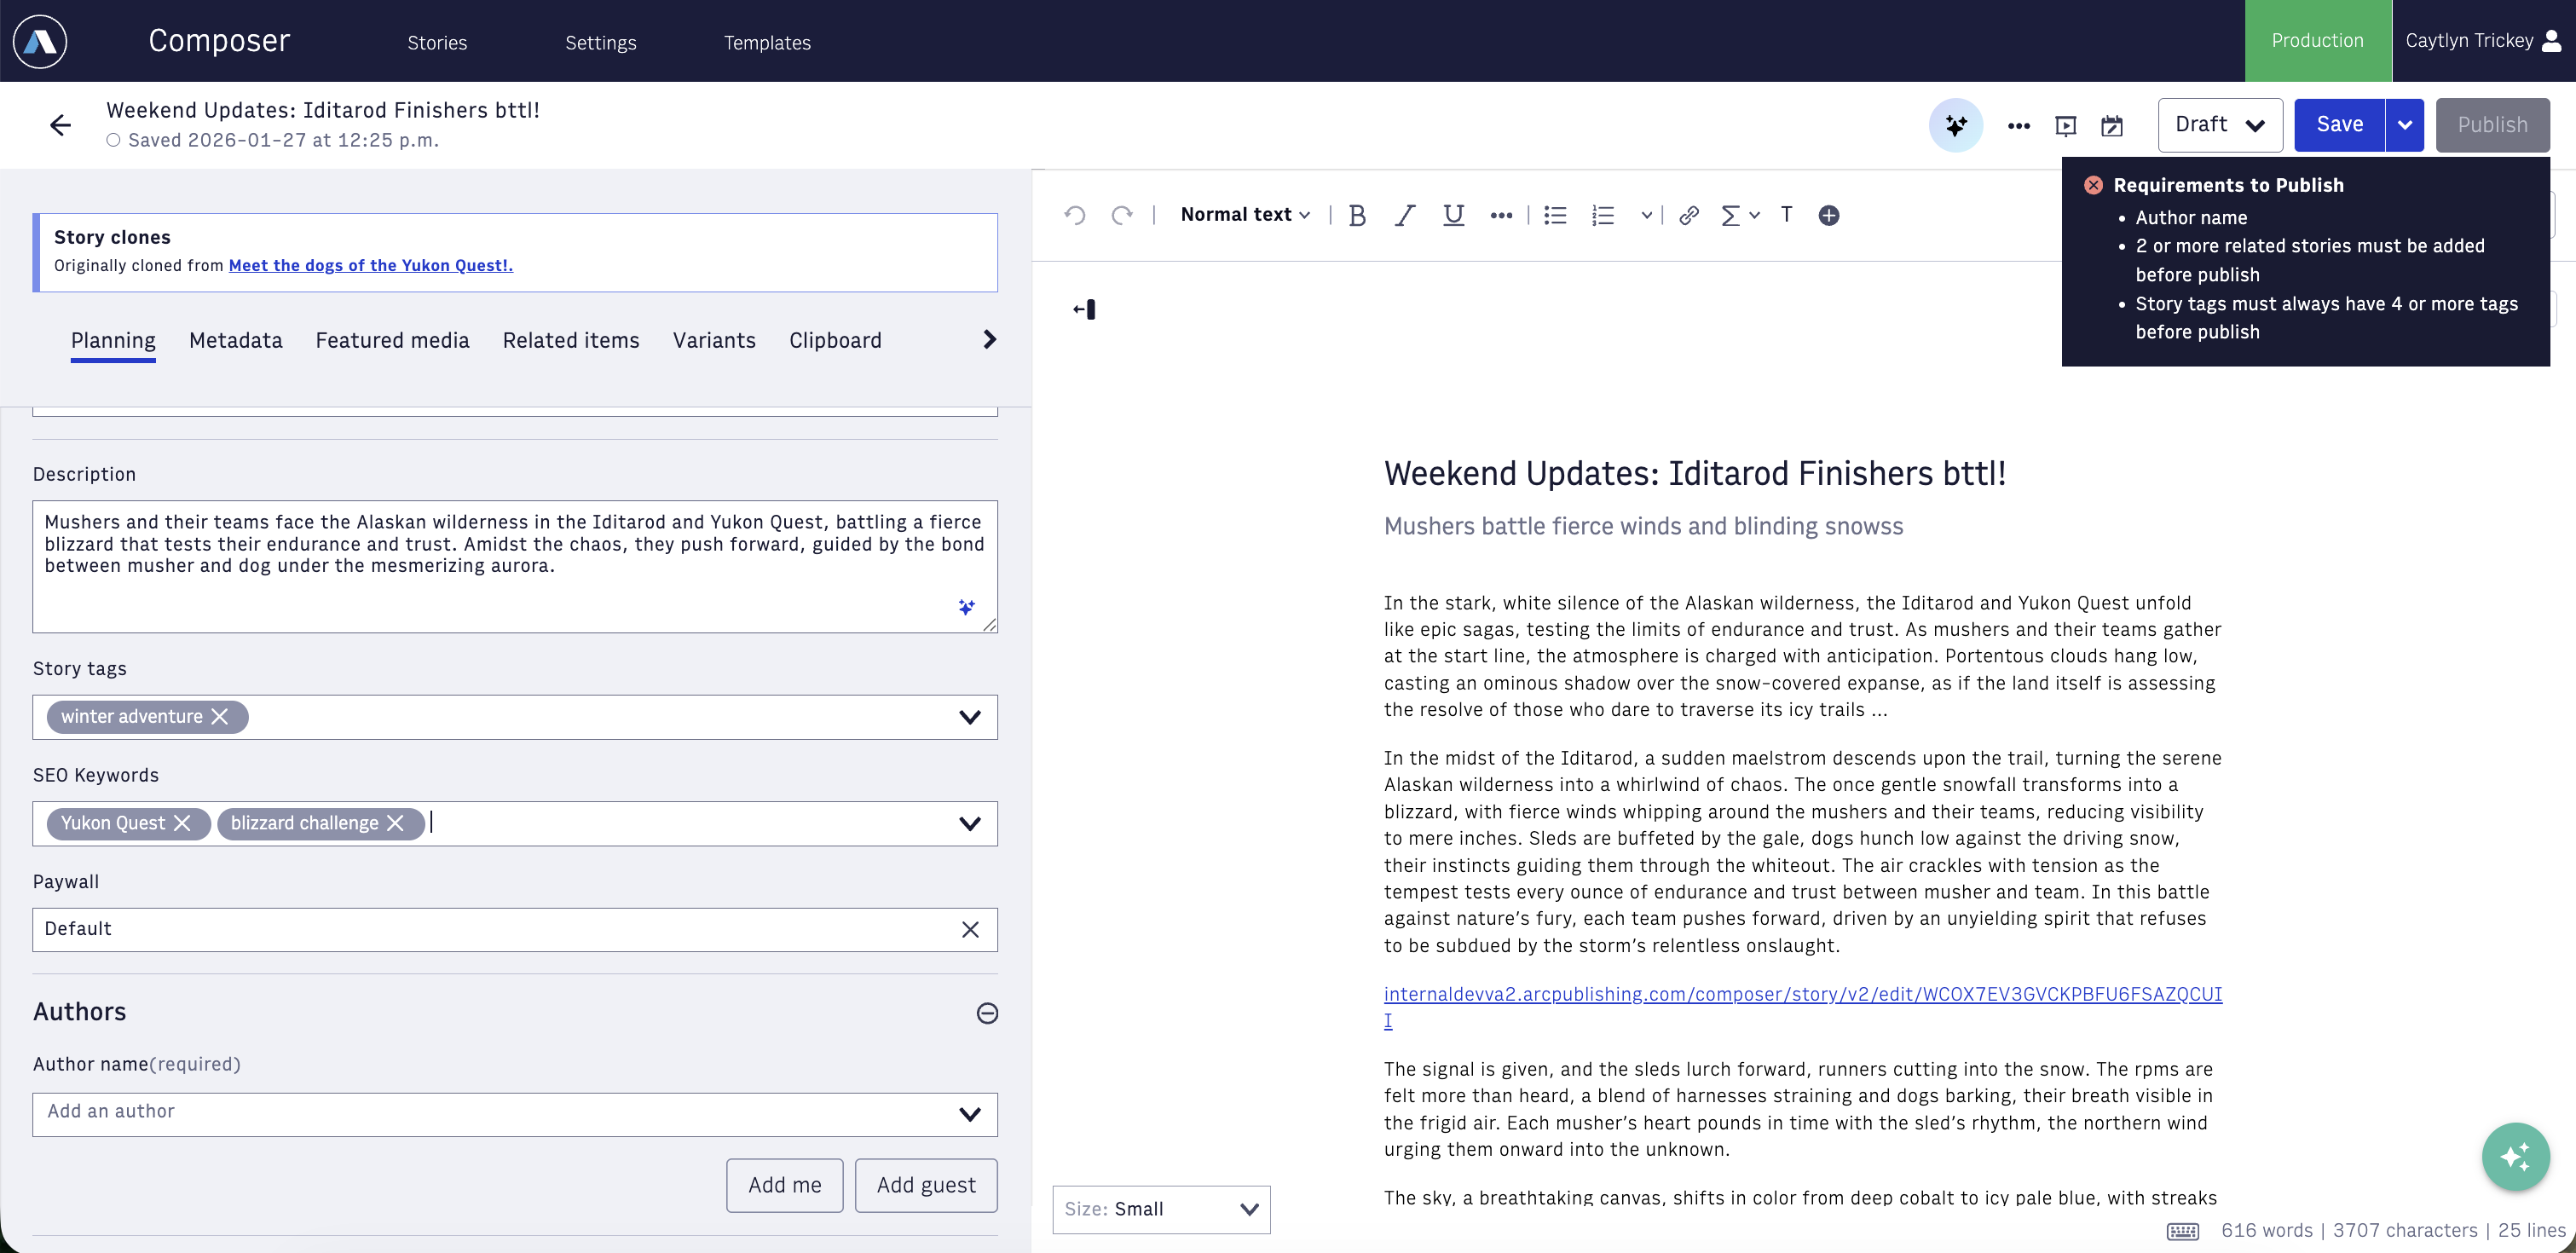Switch to the Featured media tab

392,341
